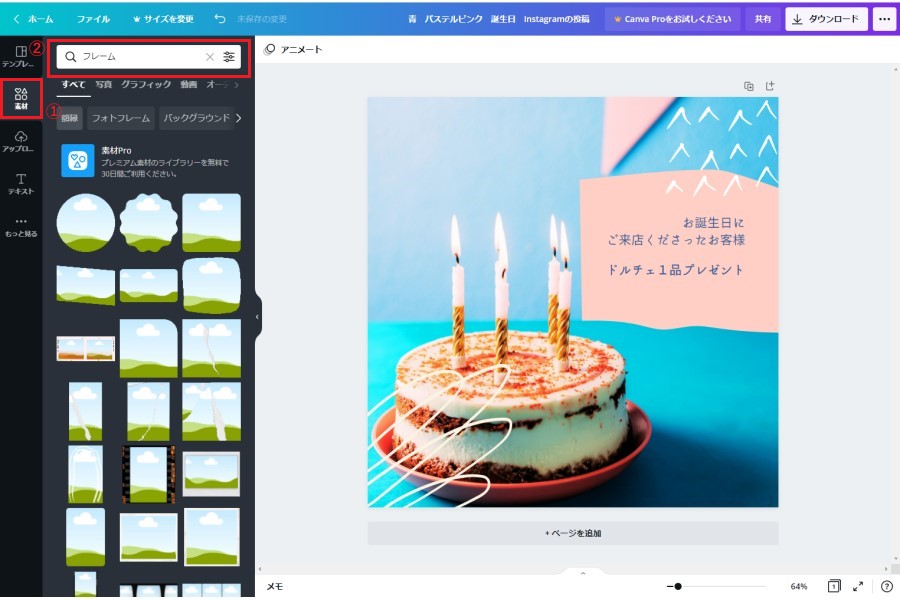
Task: Click the もっと見る more options icon
Action: pyautogui.click(x=20, y=226)
